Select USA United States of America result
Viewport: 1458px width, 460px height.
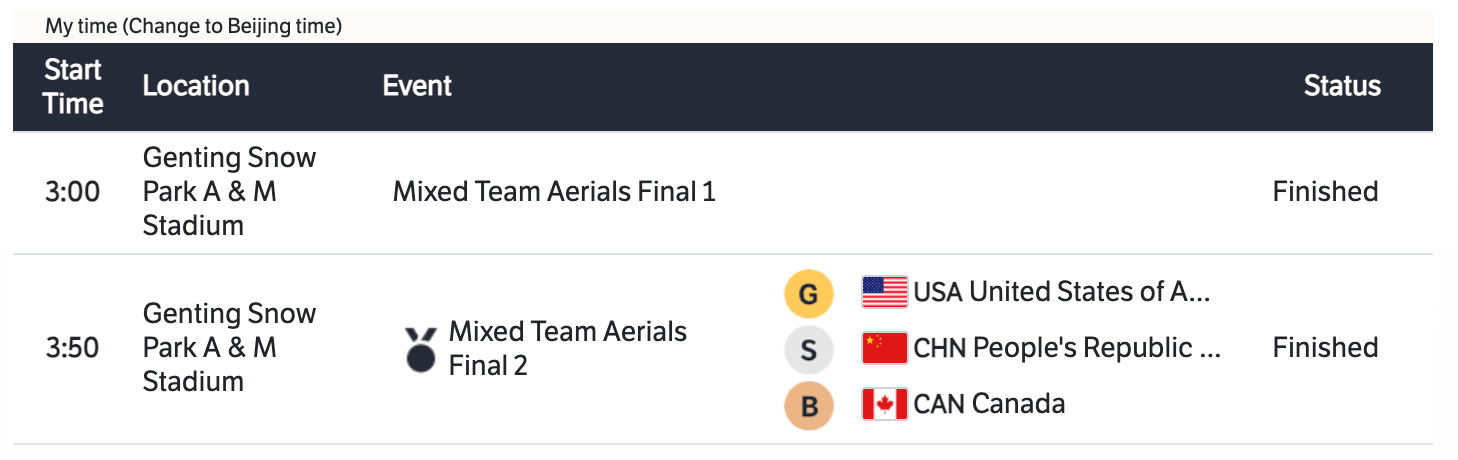(1061, 292)
